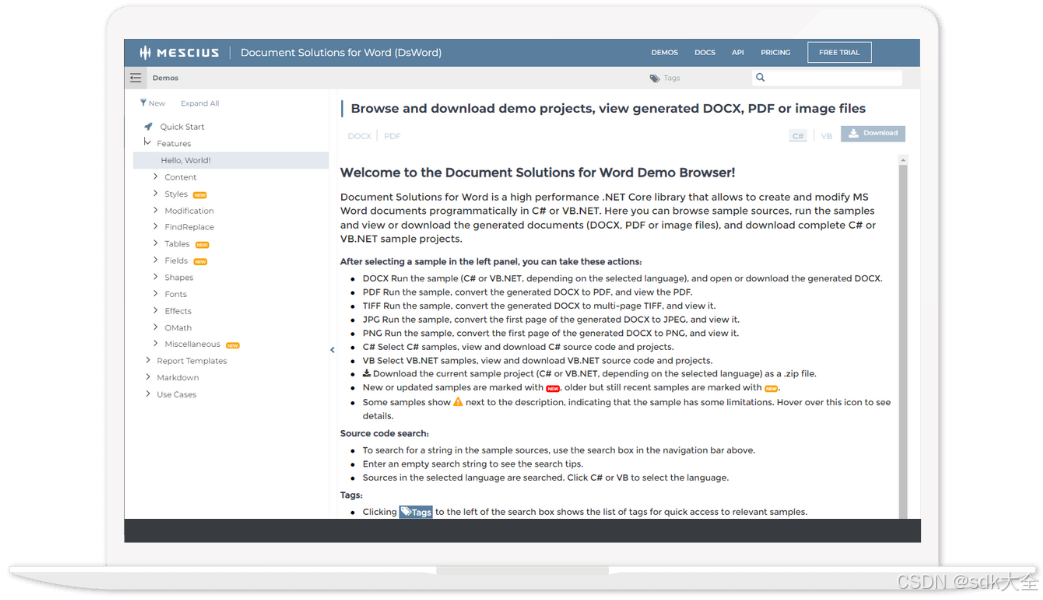Image resolution: width=1043 pixels, height=600 pixels.
Task: Click the Download button
Action: tap(873, 134)
